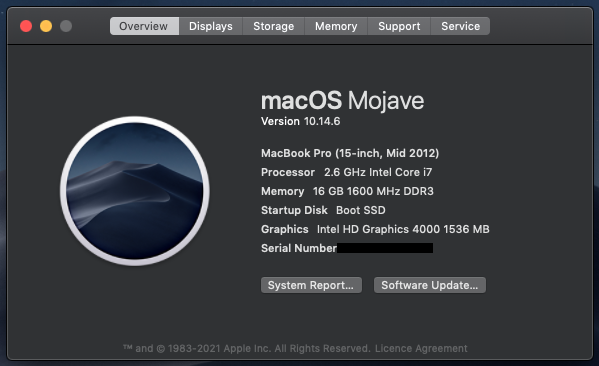
Task: Open the Displays tab
Action: tap(210, 26)
